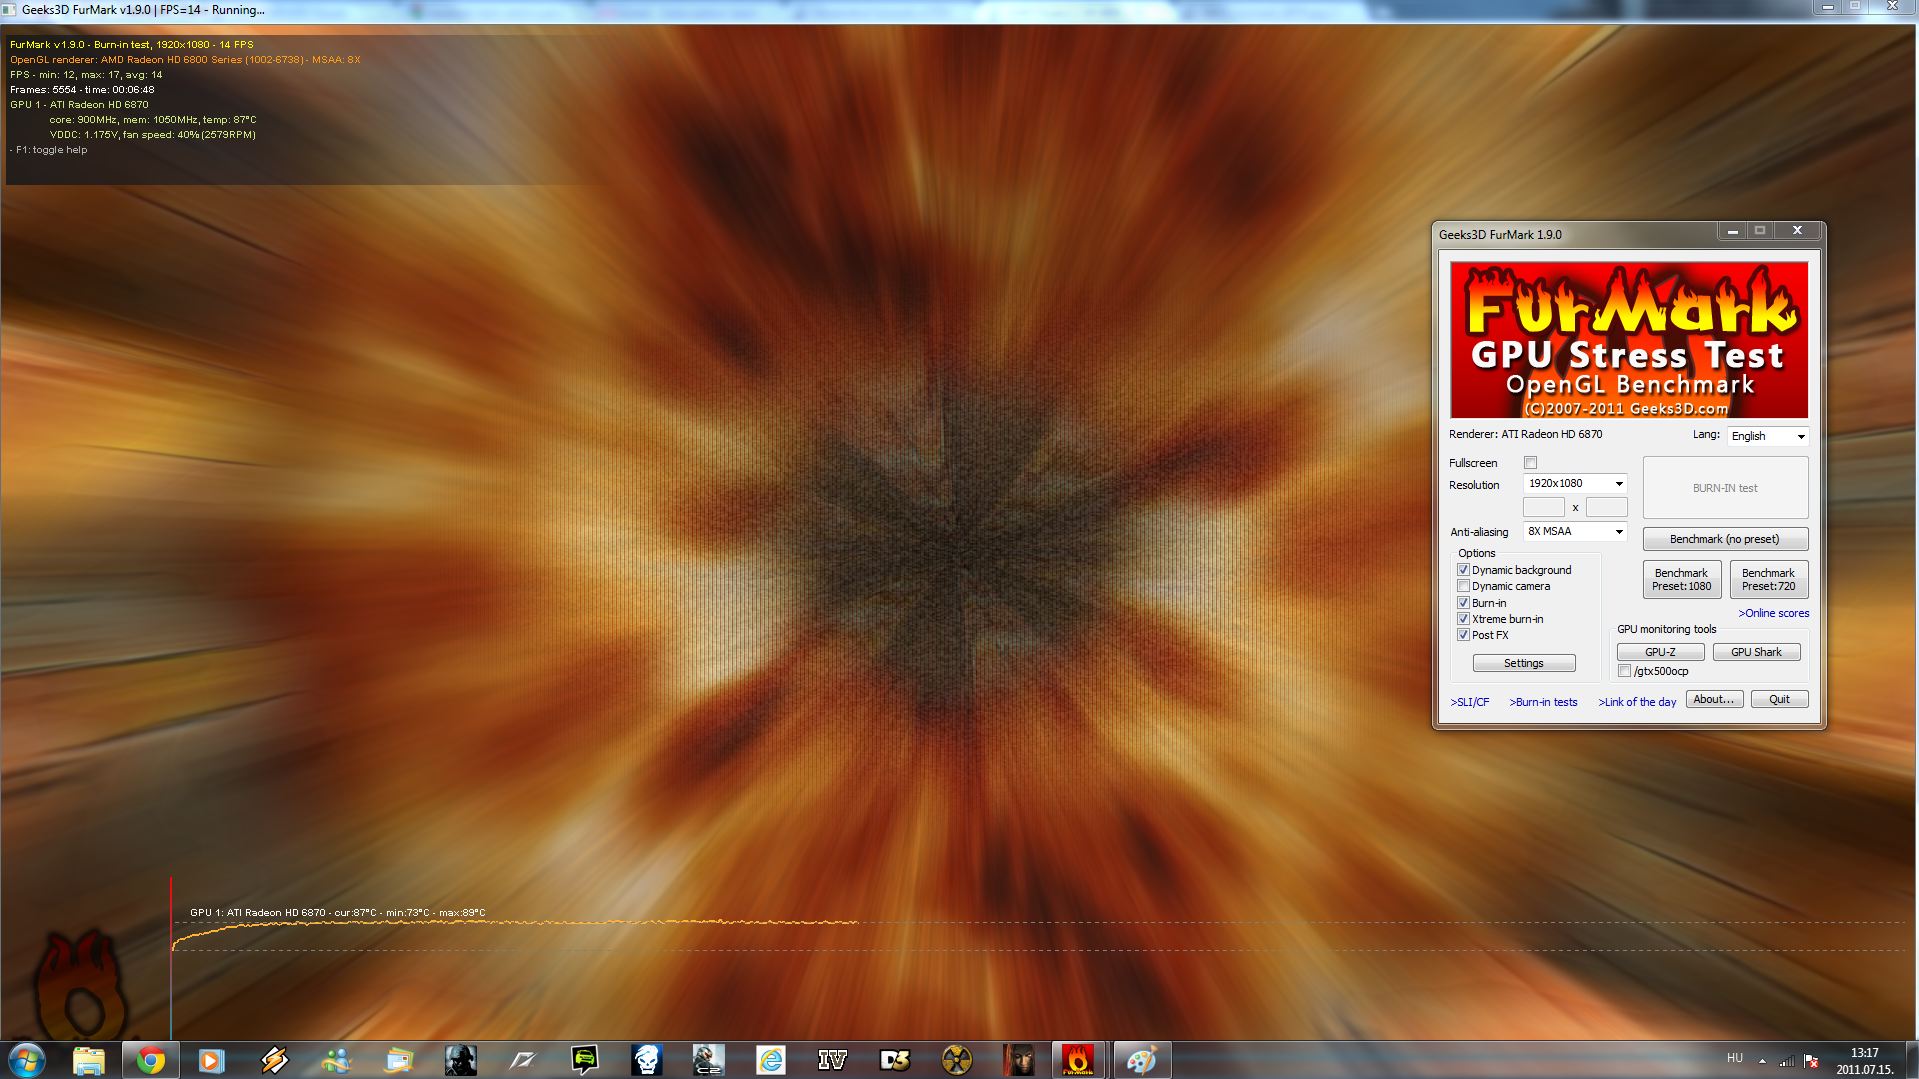Switch to FurMark taskbar button

(x=1078, y=1060)
